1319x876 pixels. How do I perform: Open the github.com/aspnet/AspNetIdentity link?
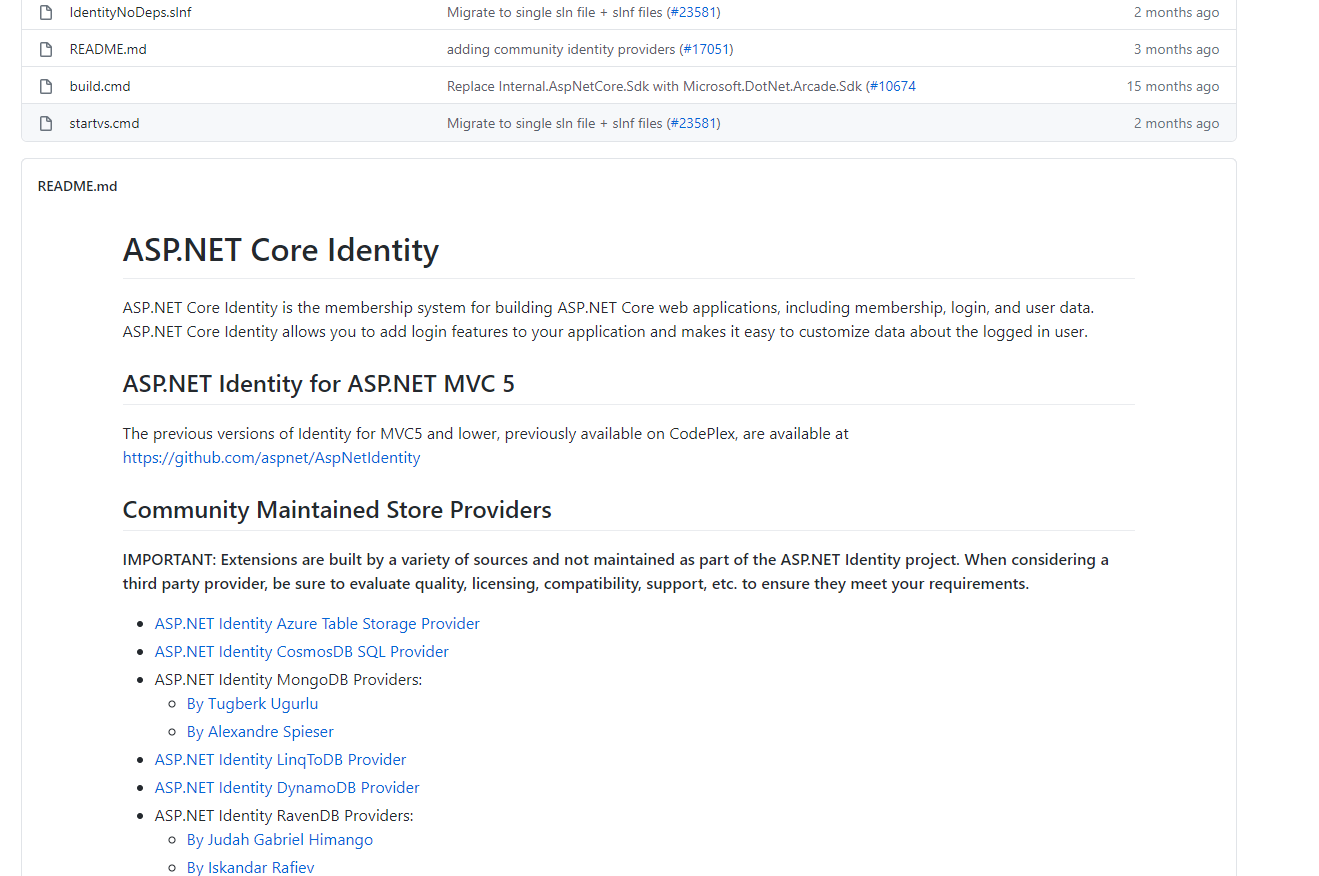(271, 458)
